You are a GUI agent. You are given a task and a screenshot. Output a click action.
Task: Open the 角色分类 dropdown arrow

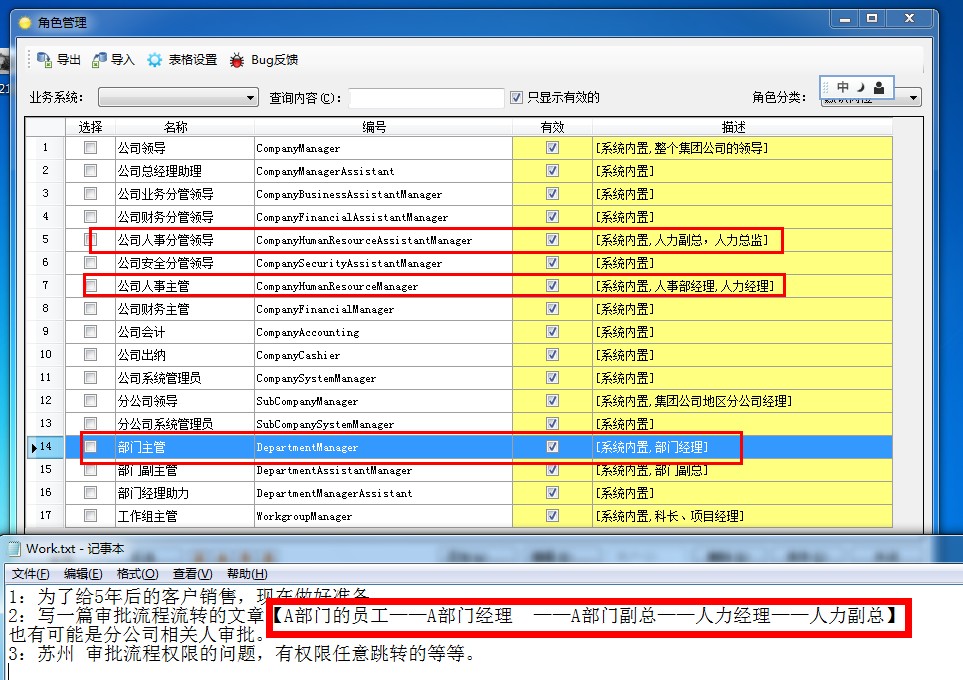point(913,98)
